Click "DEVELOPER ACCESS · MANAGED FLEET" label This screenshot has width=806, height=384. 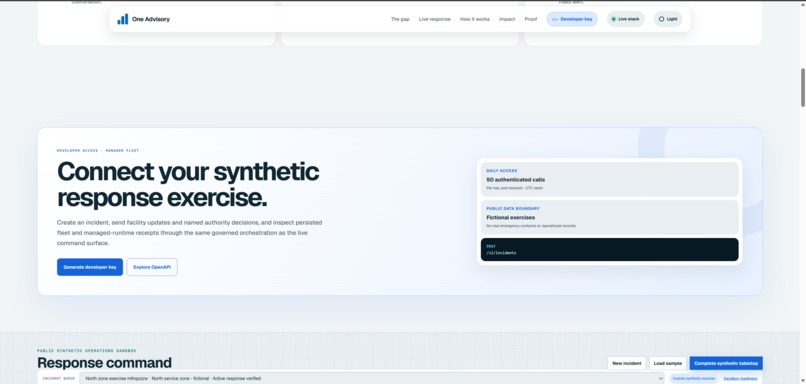[98, 151]
